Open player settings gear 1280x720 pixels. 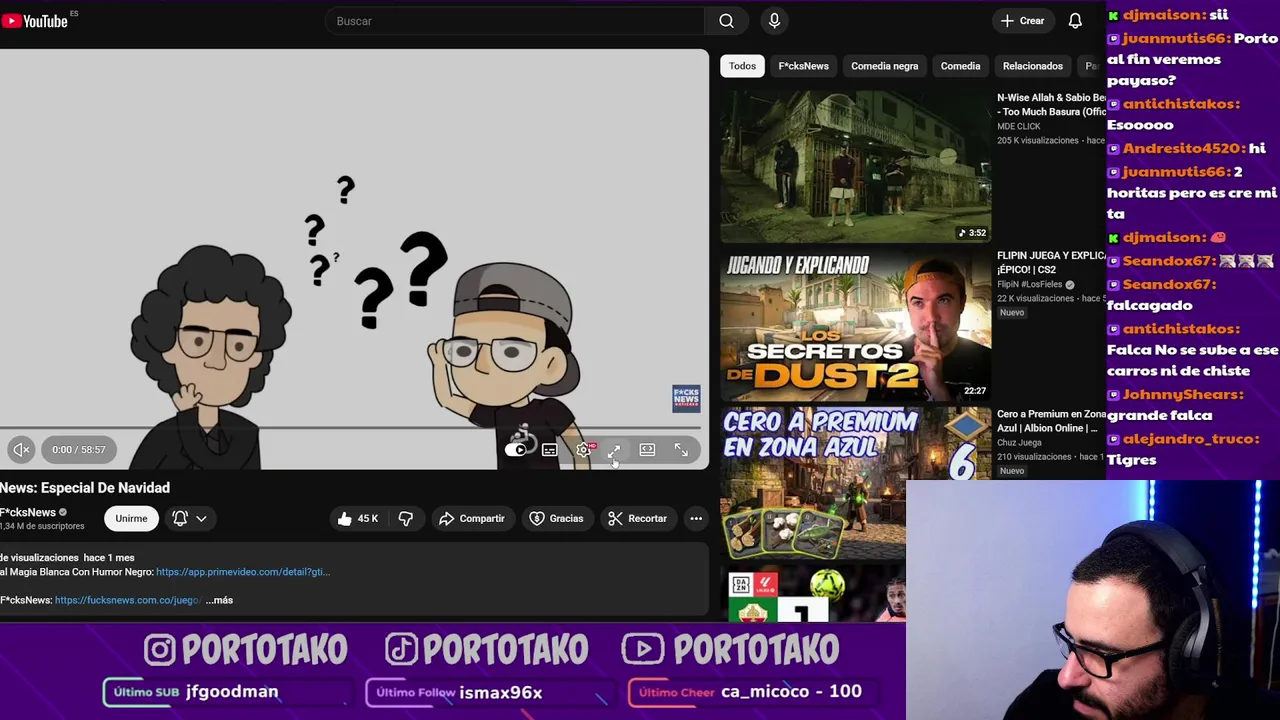(x=584, y=450)
